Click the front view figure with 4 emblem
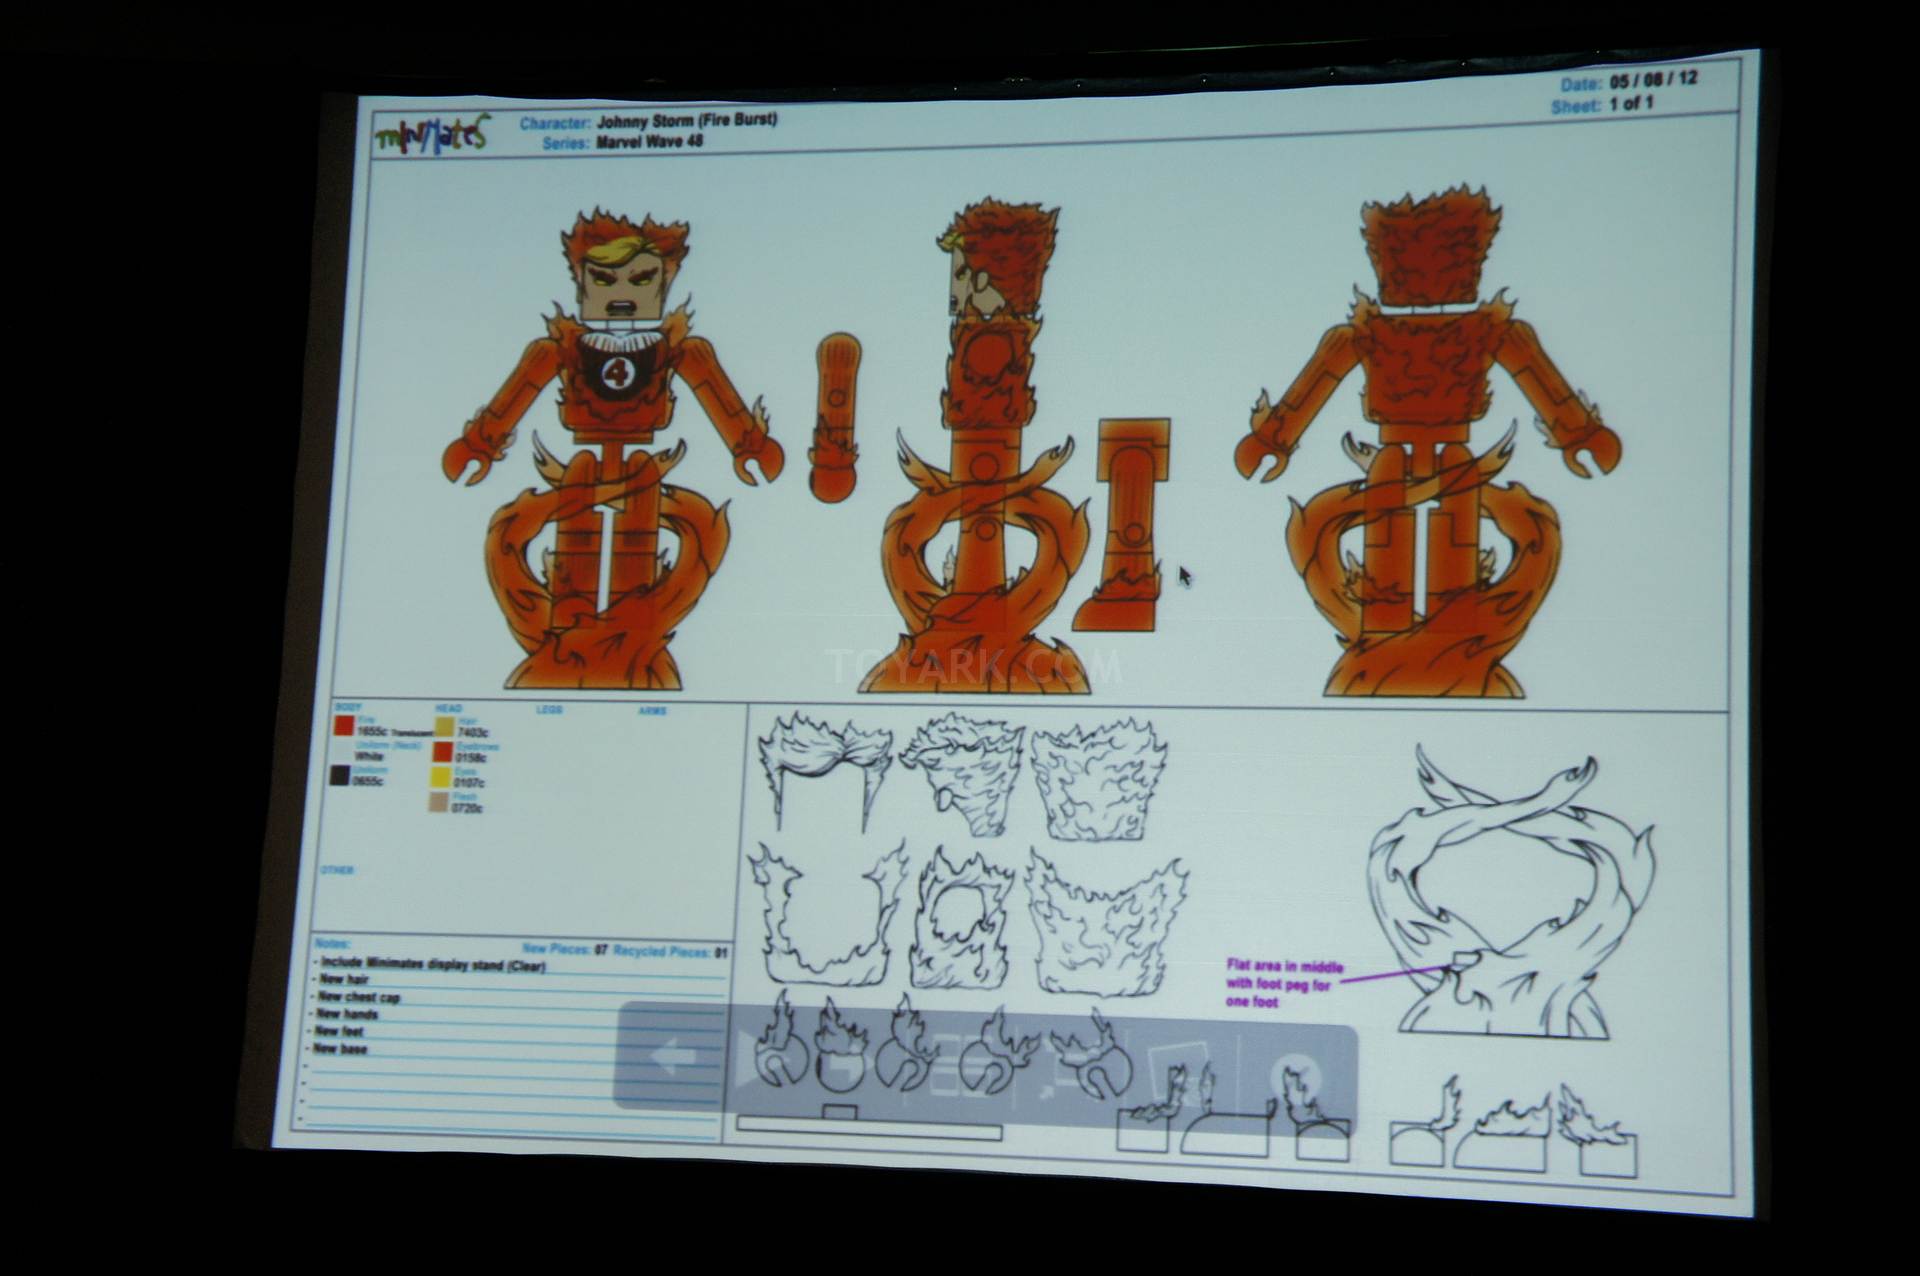The image size is (1920, 1276). pos(613,447)
